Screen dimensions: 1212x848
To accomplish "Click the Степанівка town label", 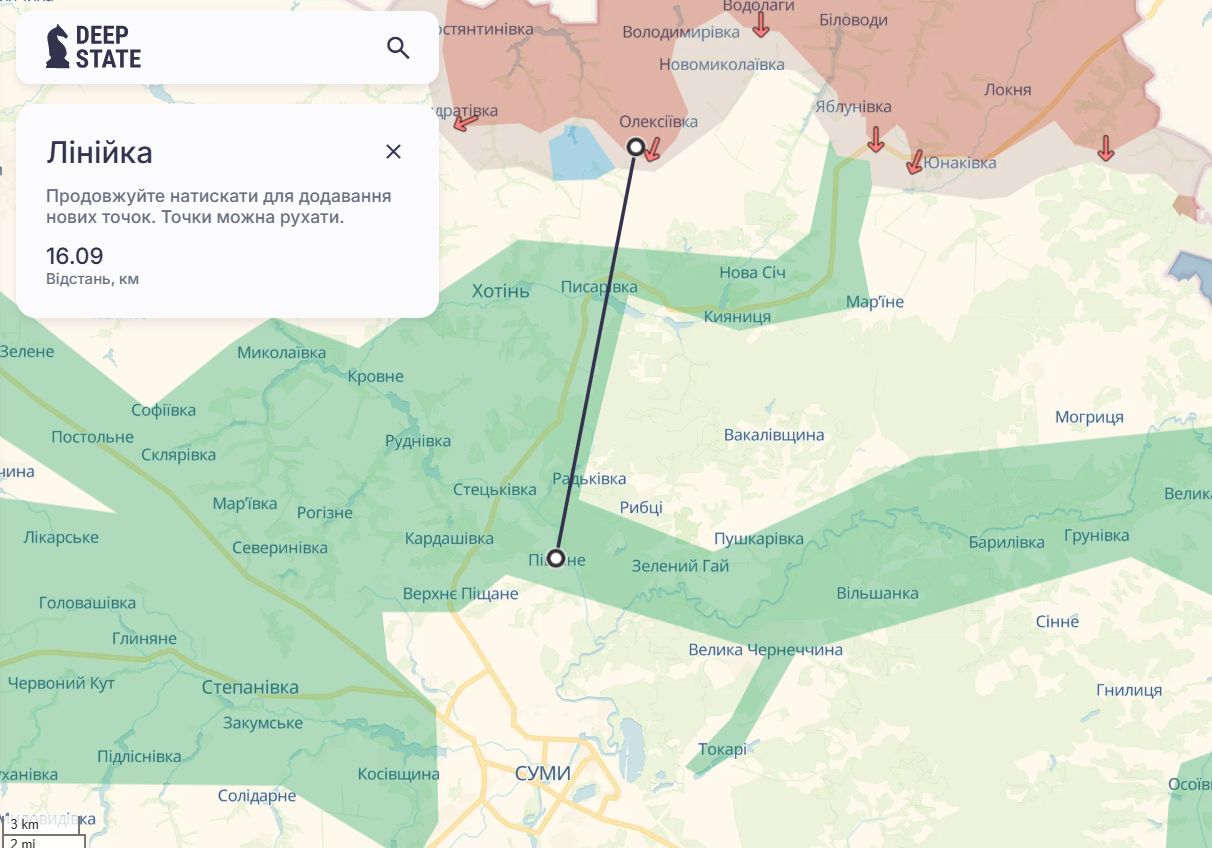I will coord(250,688).
